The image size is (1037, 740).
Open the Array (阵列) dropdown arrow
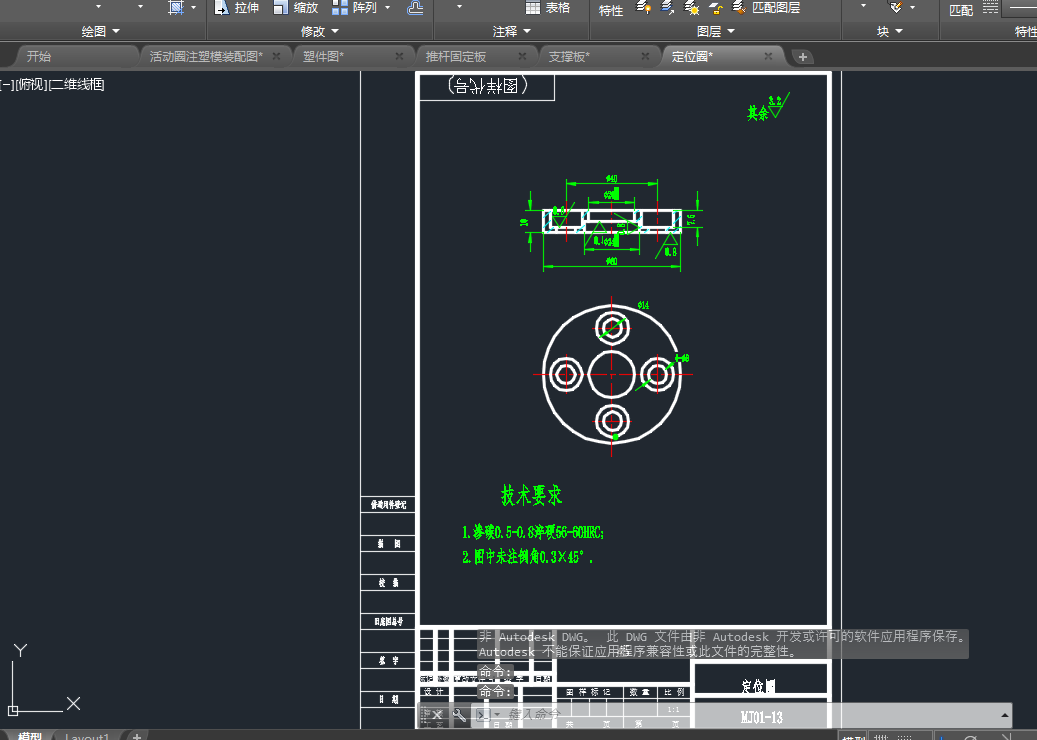point(388,7)
